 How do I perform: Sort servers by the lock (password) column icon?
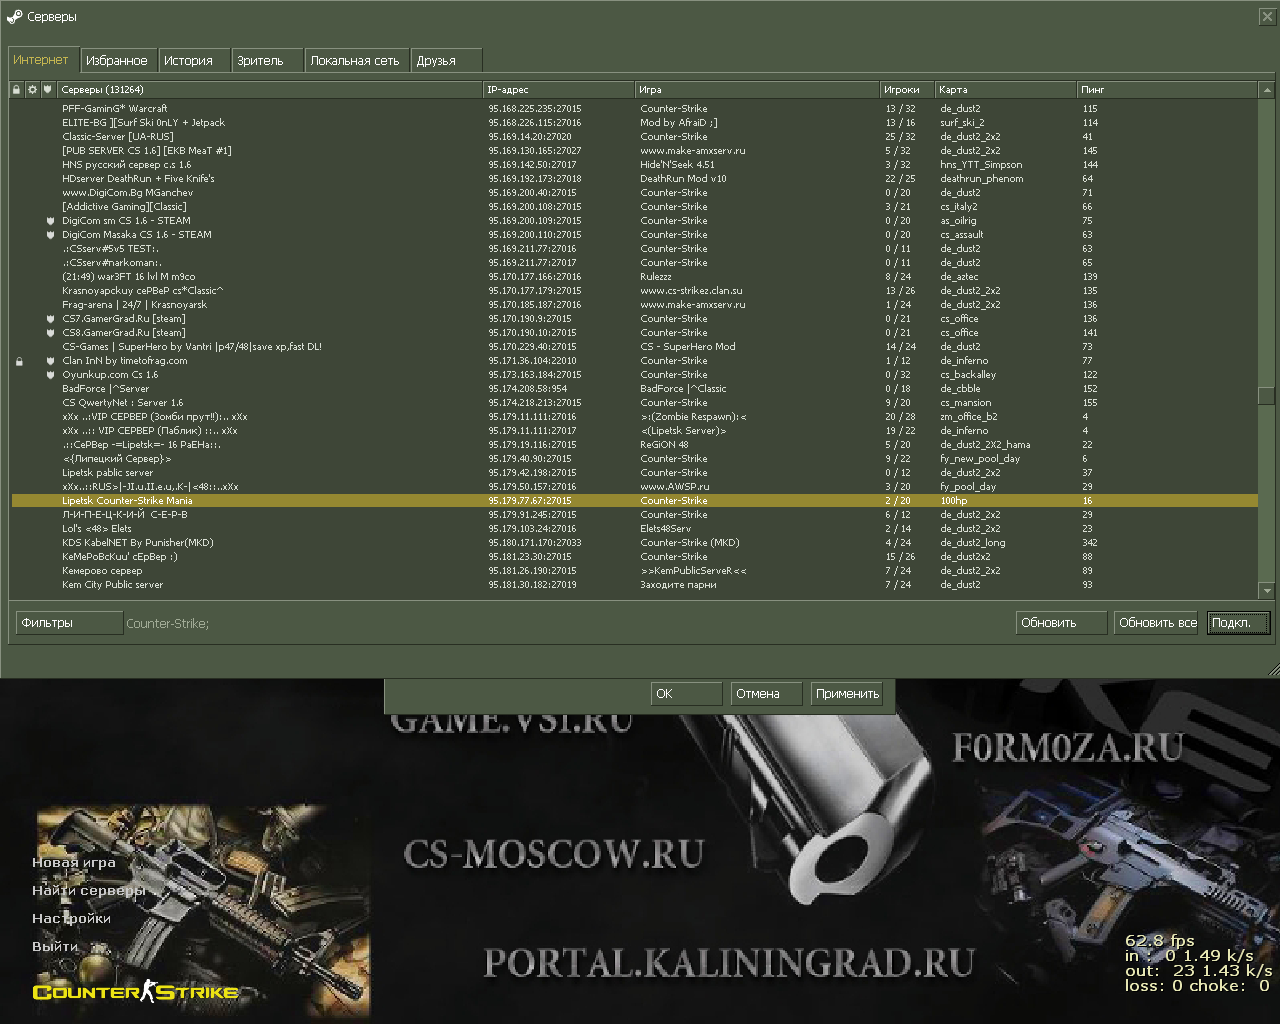click(17, 89)
